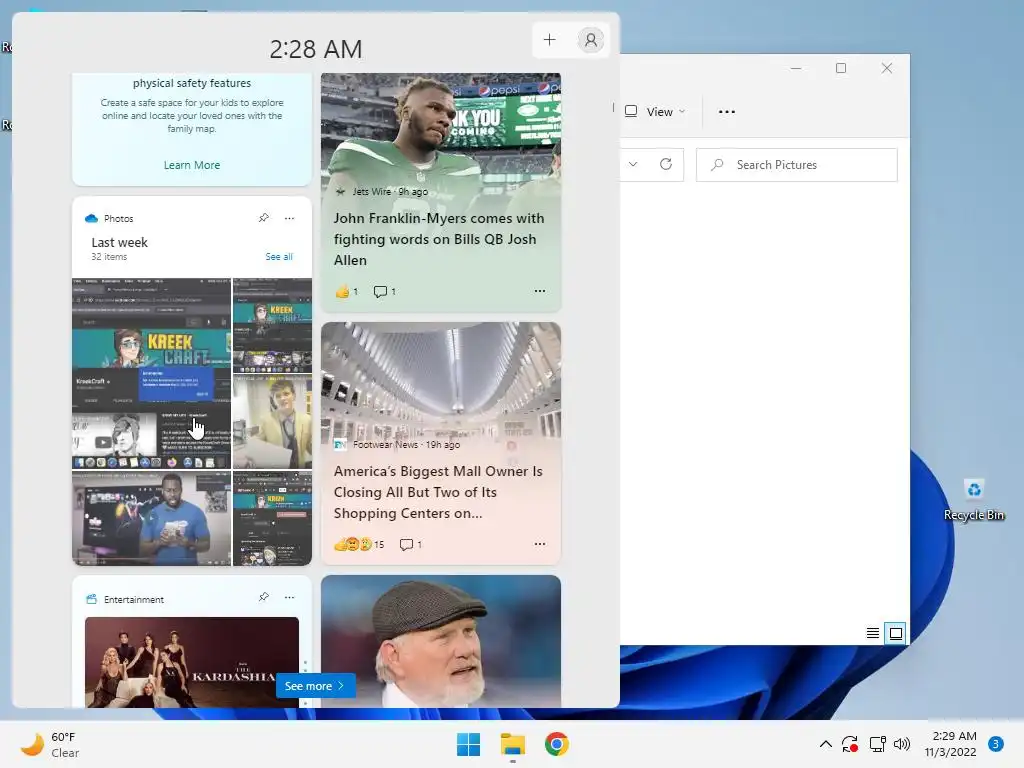Open the football player news image

(441, 127)
